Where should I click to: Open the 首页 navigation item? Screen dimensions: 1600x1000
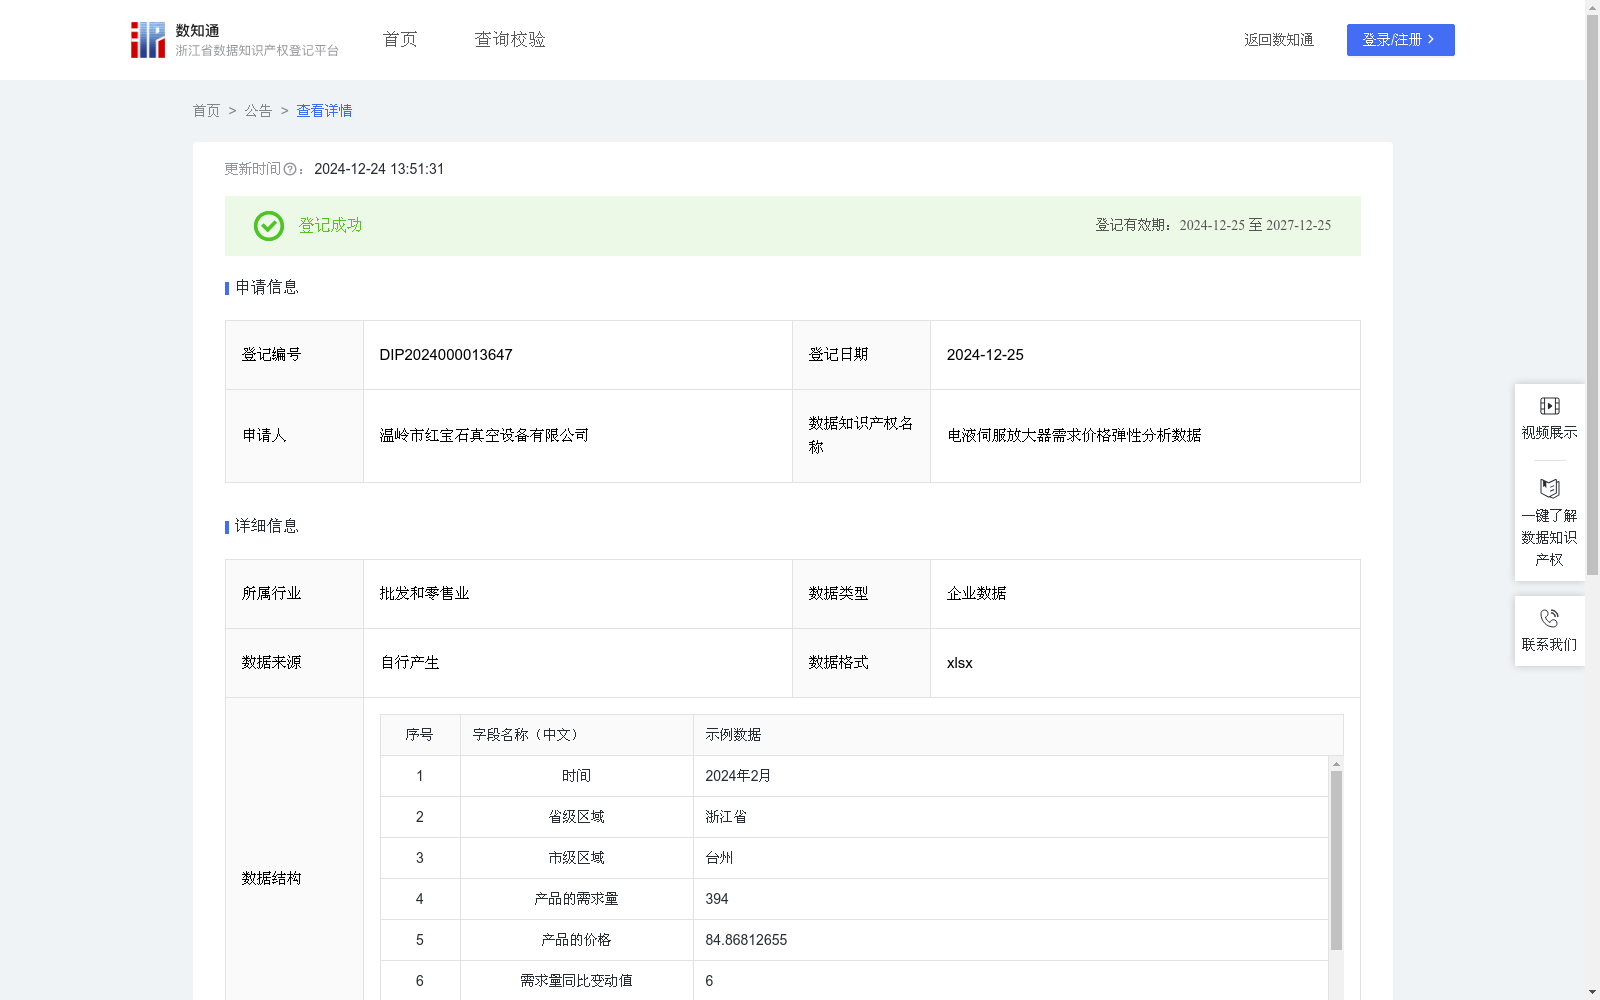398,39
